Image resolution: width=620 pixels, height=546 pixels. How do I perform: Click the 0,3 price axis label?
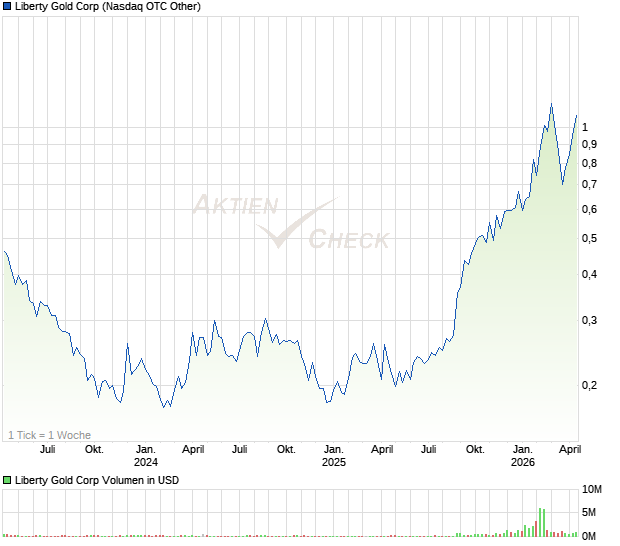(589, 320)
